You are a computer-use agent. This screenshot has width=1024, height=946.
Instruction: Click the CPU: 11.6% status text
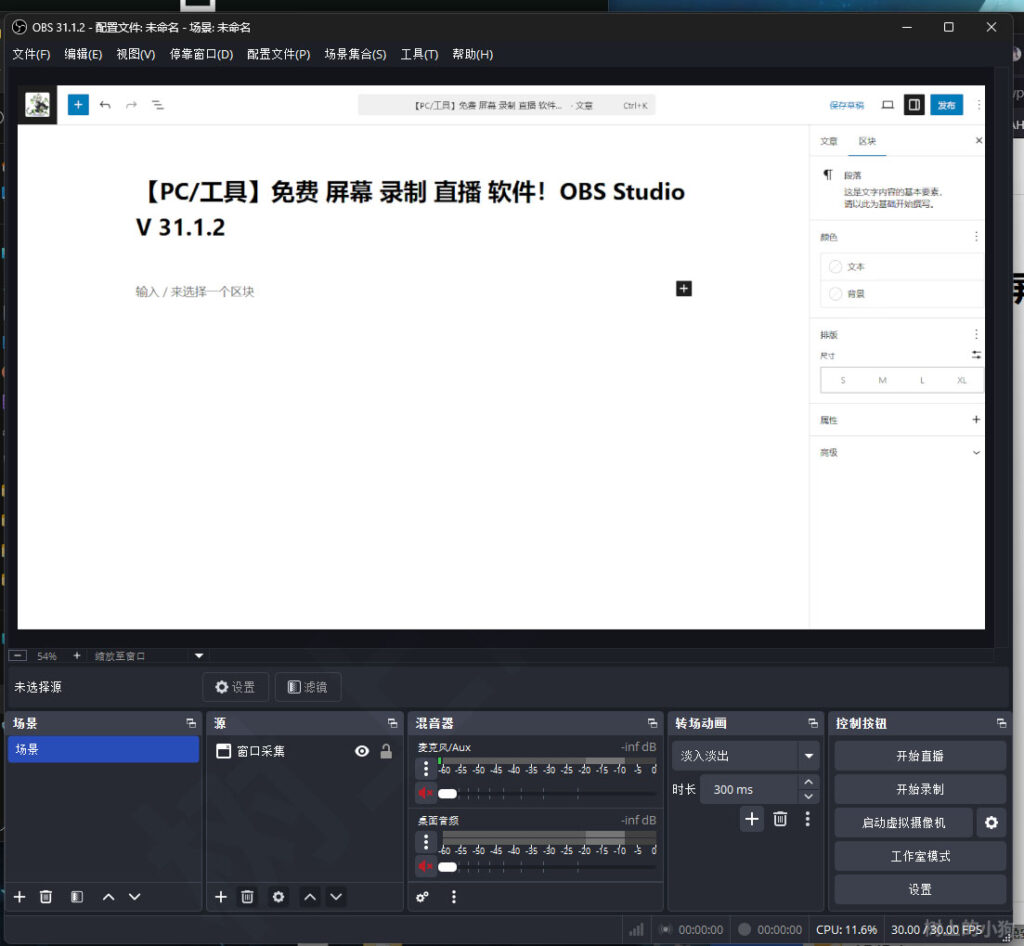846,930
